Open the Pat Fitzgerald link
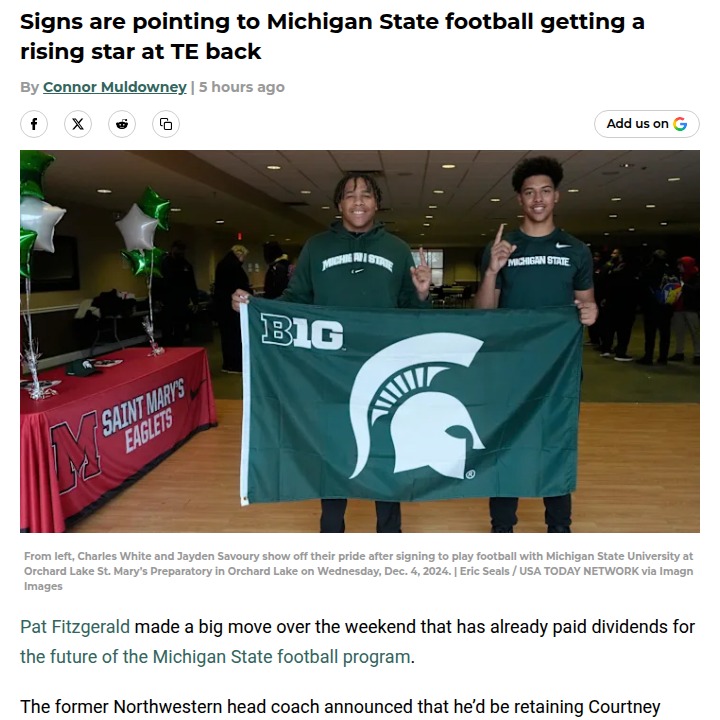 (x=75, y=628)
